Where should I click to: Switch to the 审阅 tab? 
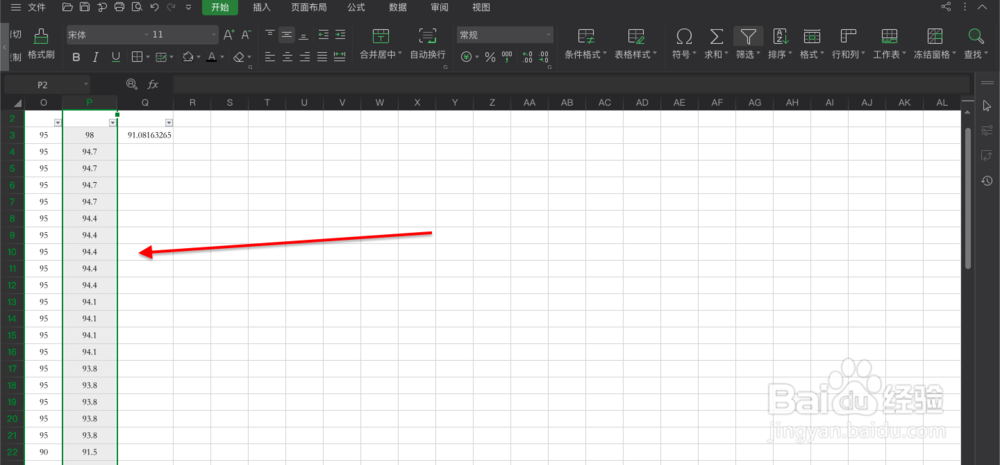pos(439,8)
